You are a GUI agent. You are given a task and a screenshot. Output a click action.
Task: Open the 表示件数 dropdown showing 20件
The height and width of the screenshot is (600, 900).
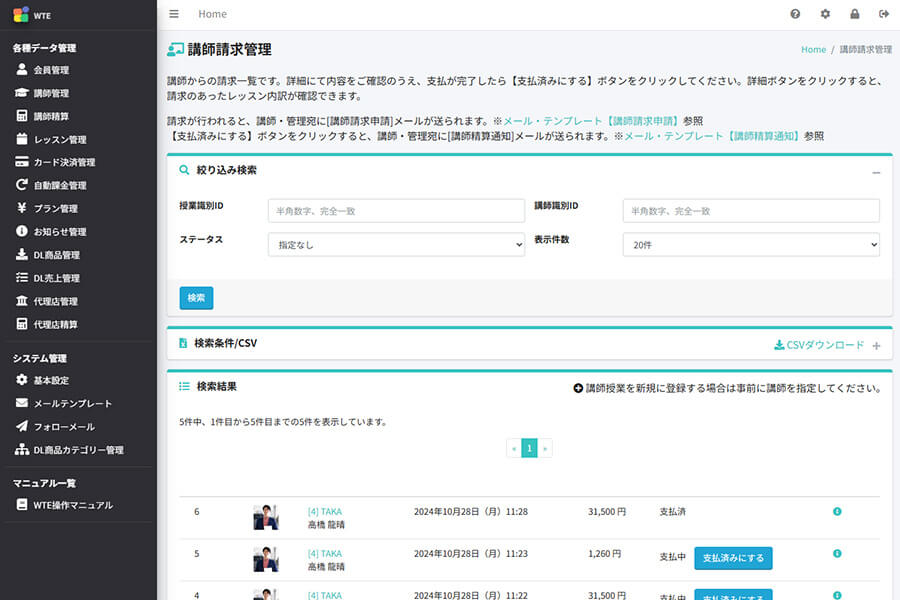click(751, 243)
